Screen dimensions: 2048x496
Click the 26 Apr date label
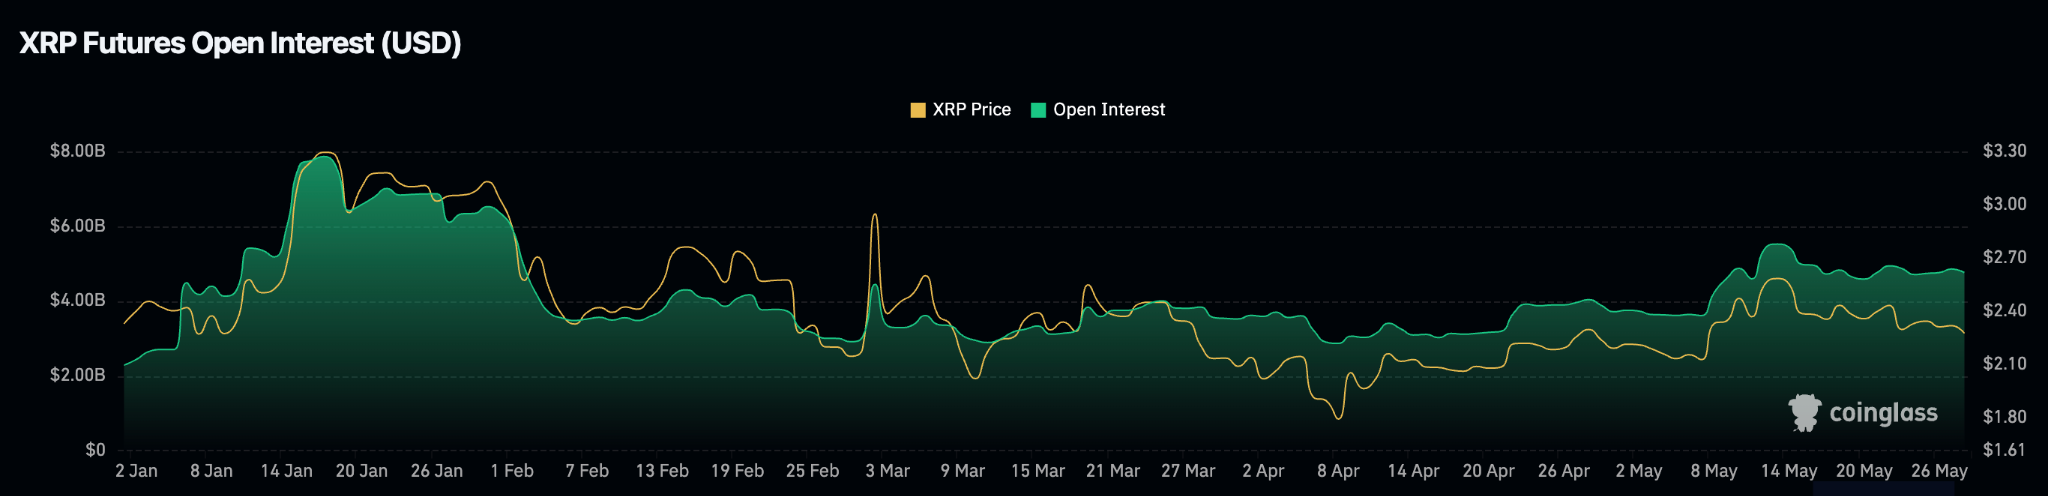pos(1564,471)
